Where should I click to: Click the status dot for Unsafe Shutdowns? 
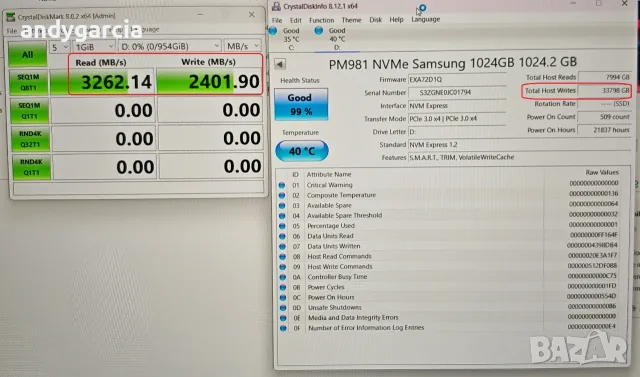click(x=282, y=308)
